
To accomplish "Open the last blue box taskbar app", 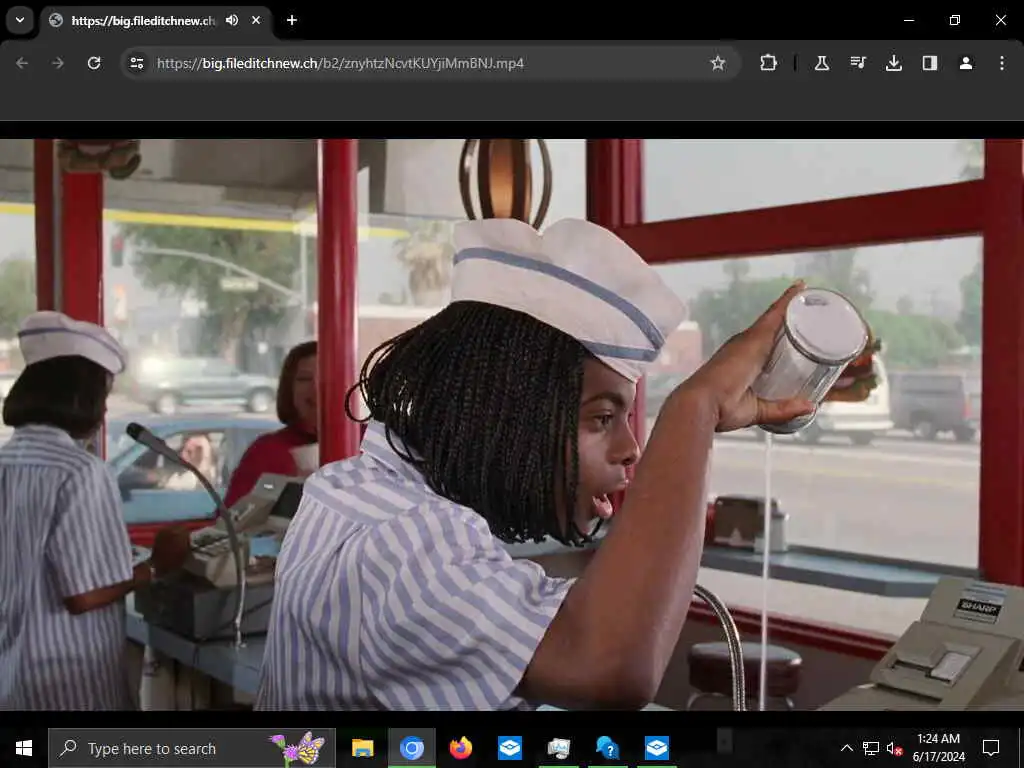I will 656,748.
